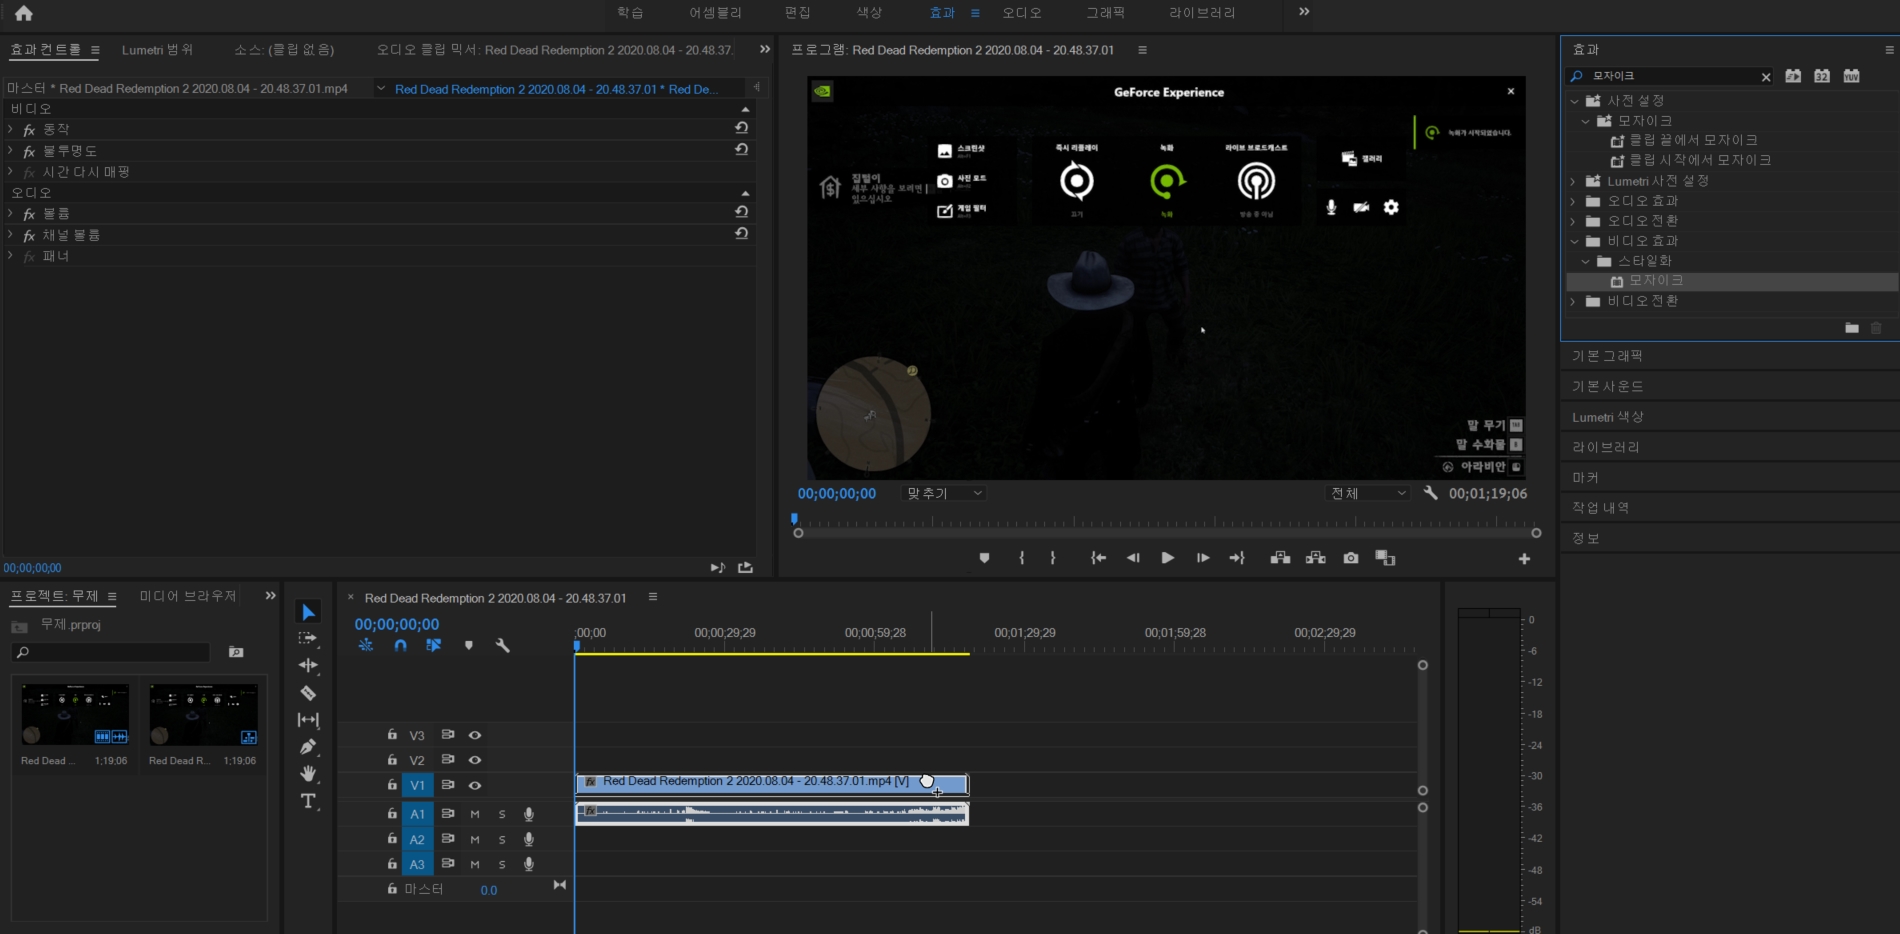Click program monitor playhead marker
Viewport: 1900px width, 934px height.
coord(795,519)
